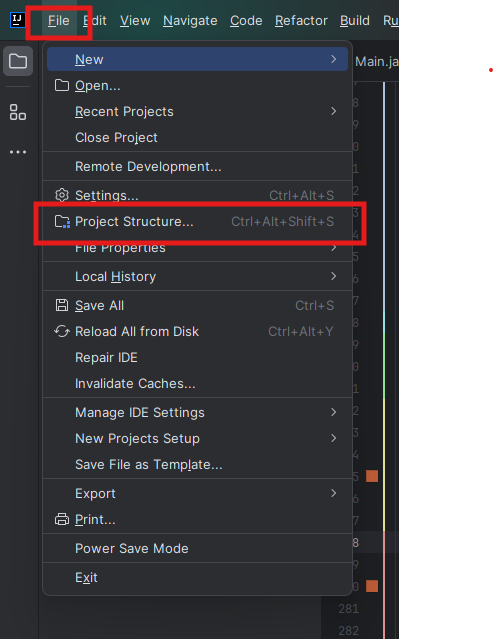This screenshot has width=493, height=639.
Task: Expand the Export submenu arrow
Action: [334, 493]
